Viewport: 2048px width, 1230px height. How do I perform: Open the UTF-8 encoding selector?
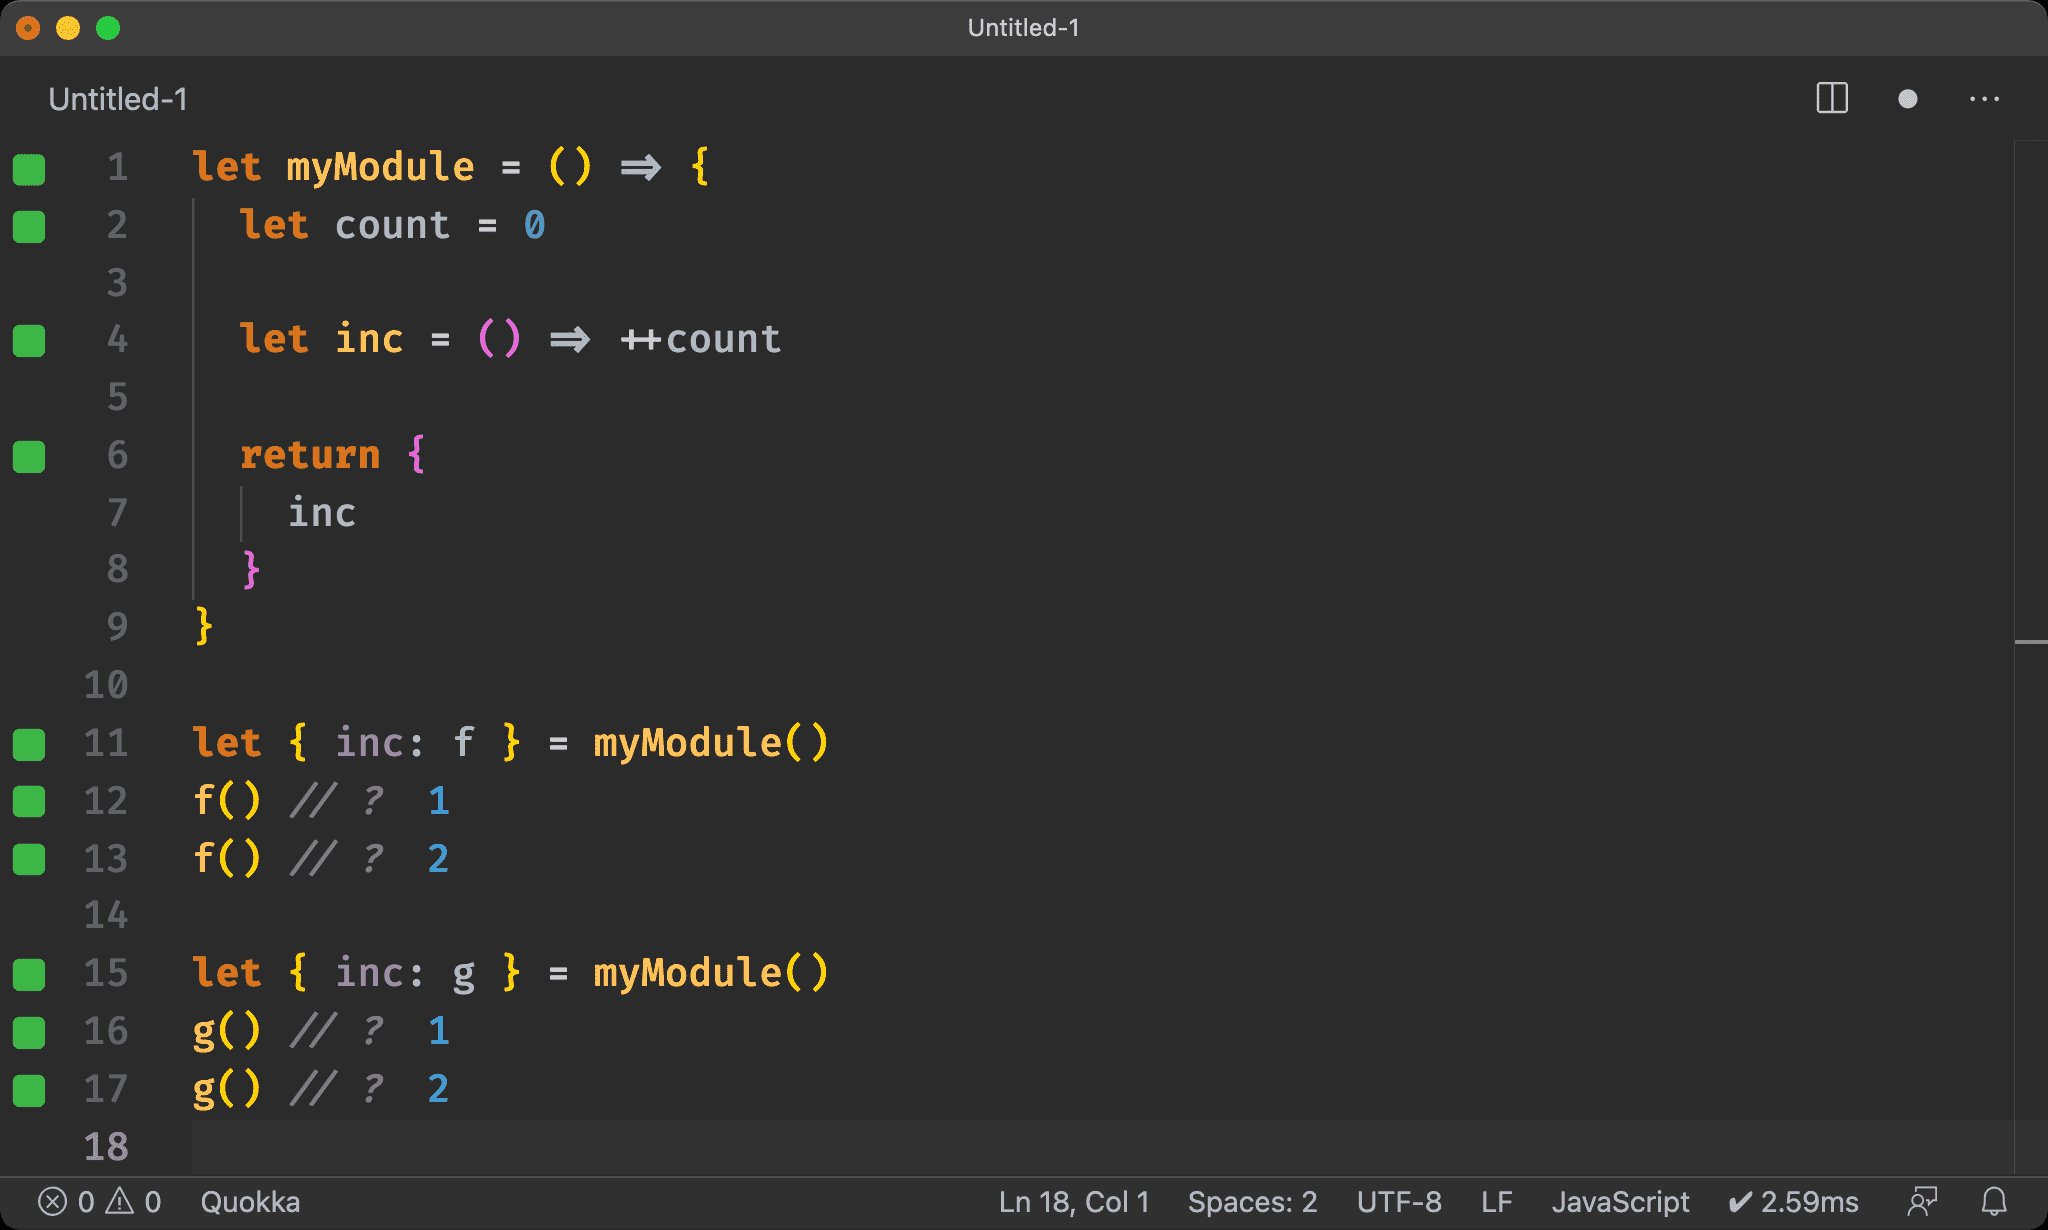[x=1399, y=1201]
